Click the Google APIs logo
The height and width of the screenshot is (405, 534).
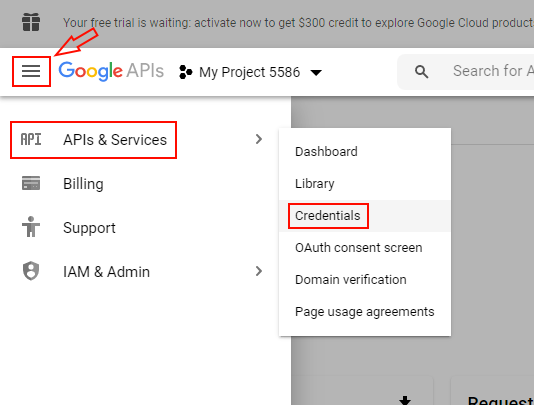point(111,71)
